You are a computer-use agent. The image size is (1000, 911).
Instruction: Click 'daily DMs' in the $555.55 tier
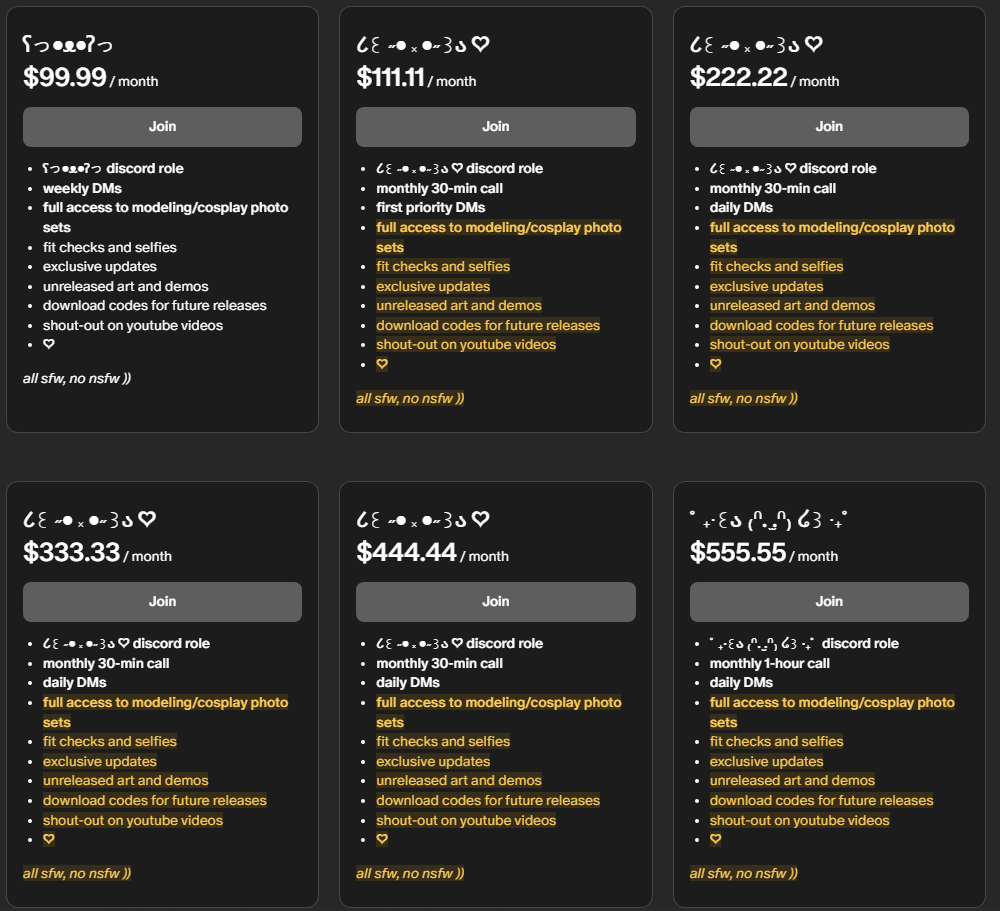[741, 683]
